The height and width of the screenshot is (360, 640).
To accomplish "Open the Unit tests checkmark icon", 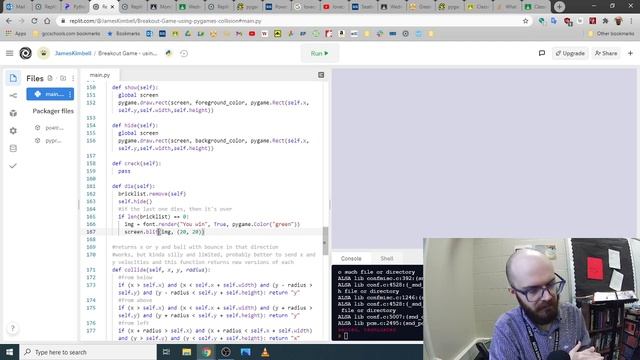I will [13, 166].
